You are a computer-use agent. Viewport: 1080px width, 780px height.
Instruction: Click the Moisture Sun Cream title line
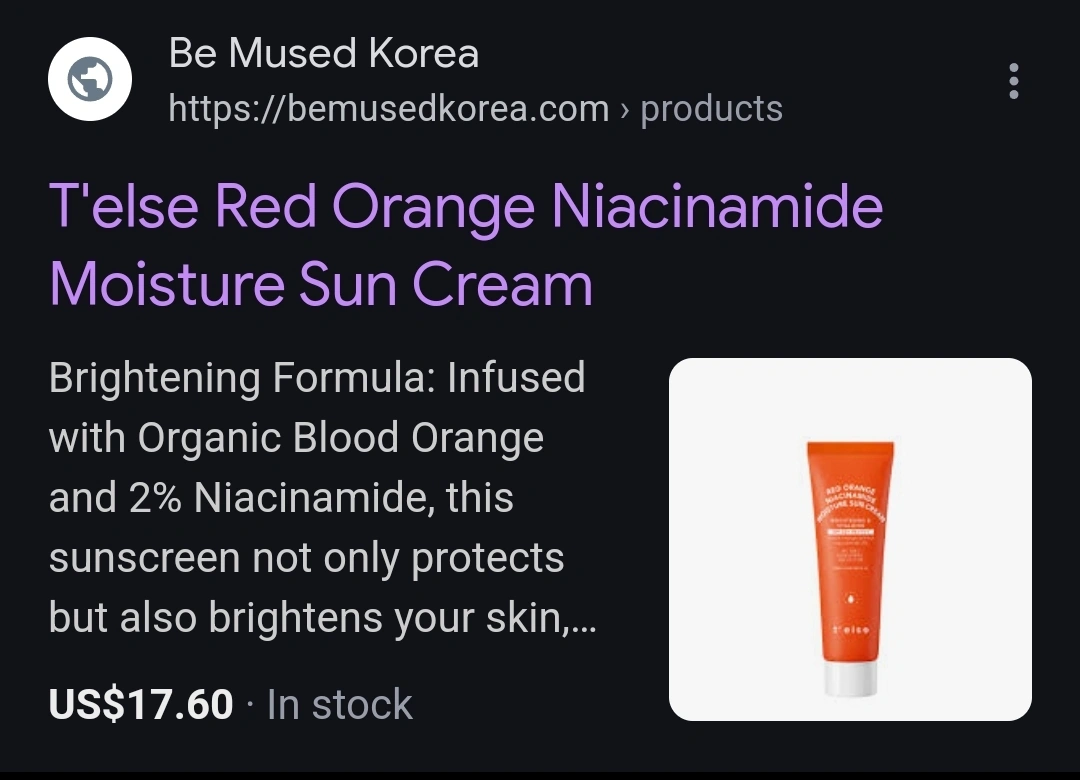(321, 284)
